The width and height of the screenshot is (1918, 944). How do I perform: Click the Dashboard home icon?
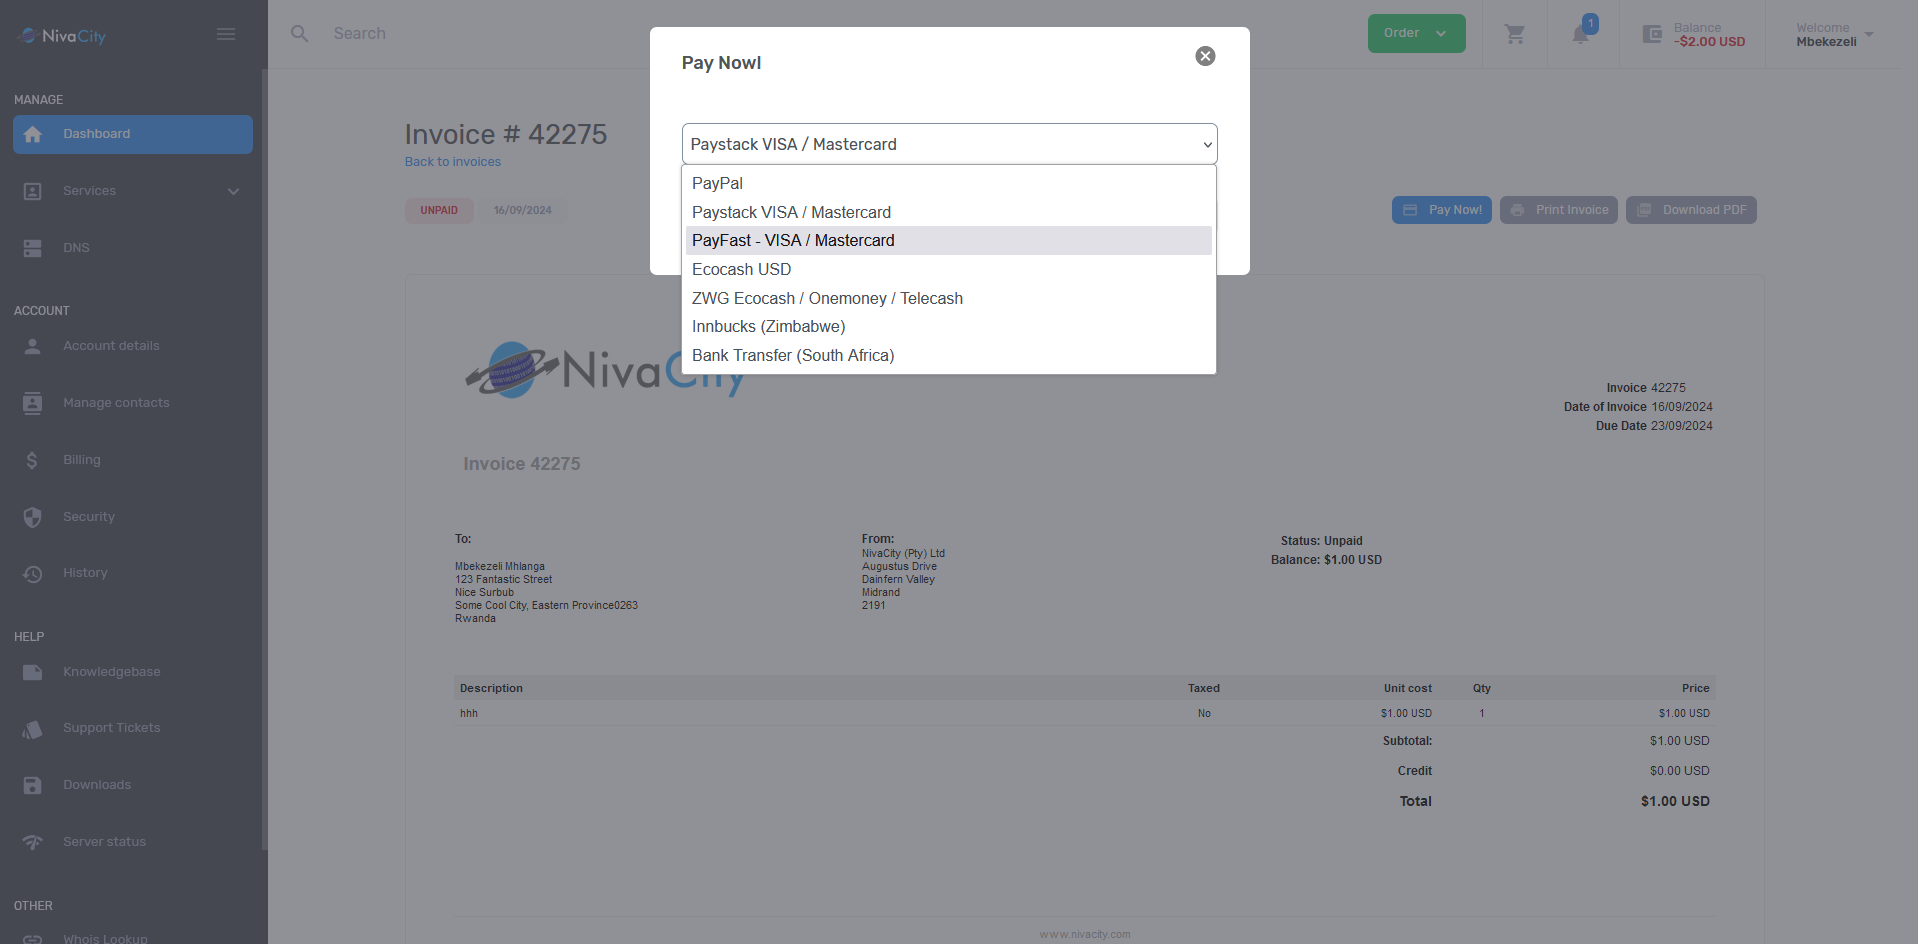coord(33,134)
